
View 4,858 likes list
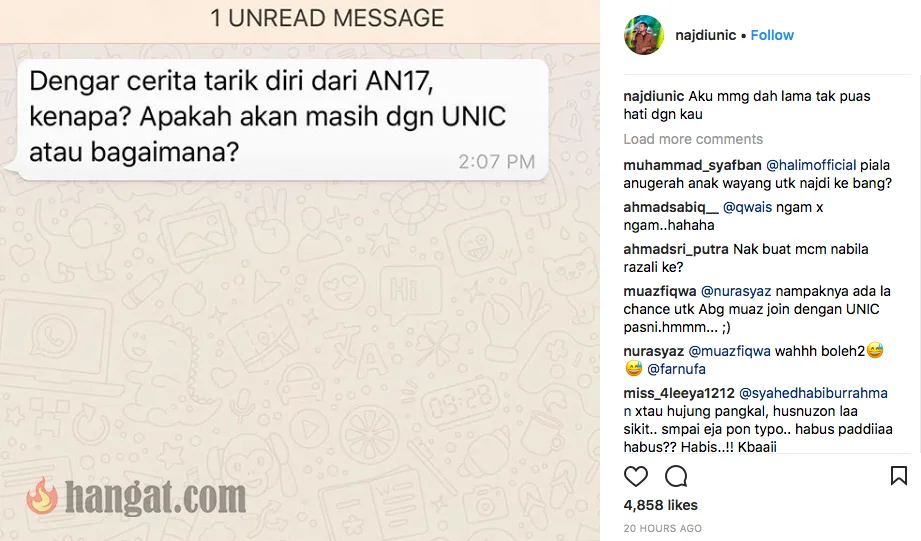pyautogui.click(x=661, y=505)
